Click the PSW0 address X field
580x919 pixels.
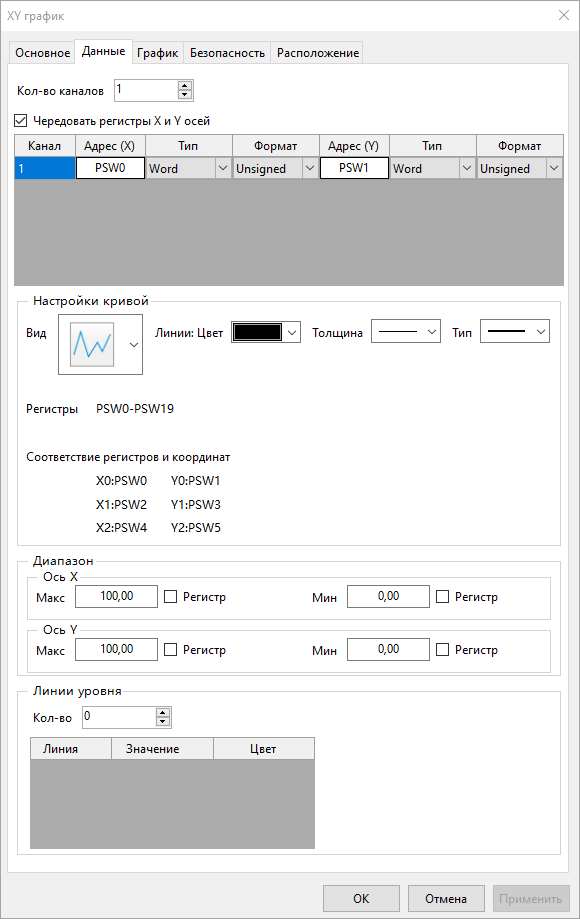tap(110, 168)
